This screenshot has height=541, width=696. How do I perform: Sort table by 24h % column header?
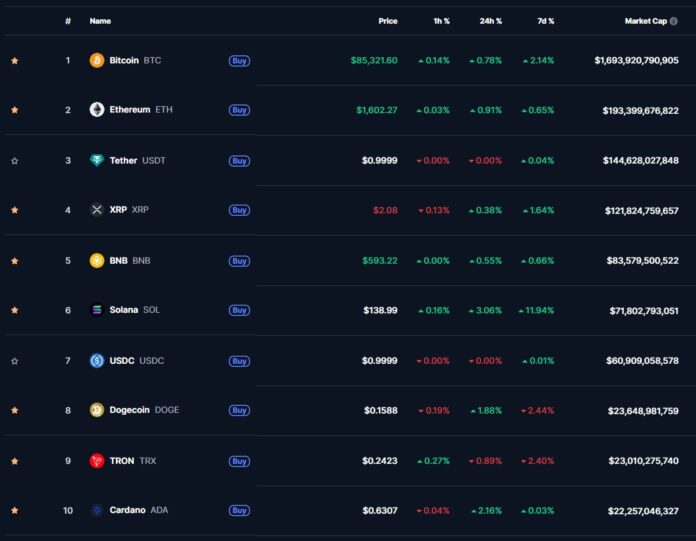490,21
